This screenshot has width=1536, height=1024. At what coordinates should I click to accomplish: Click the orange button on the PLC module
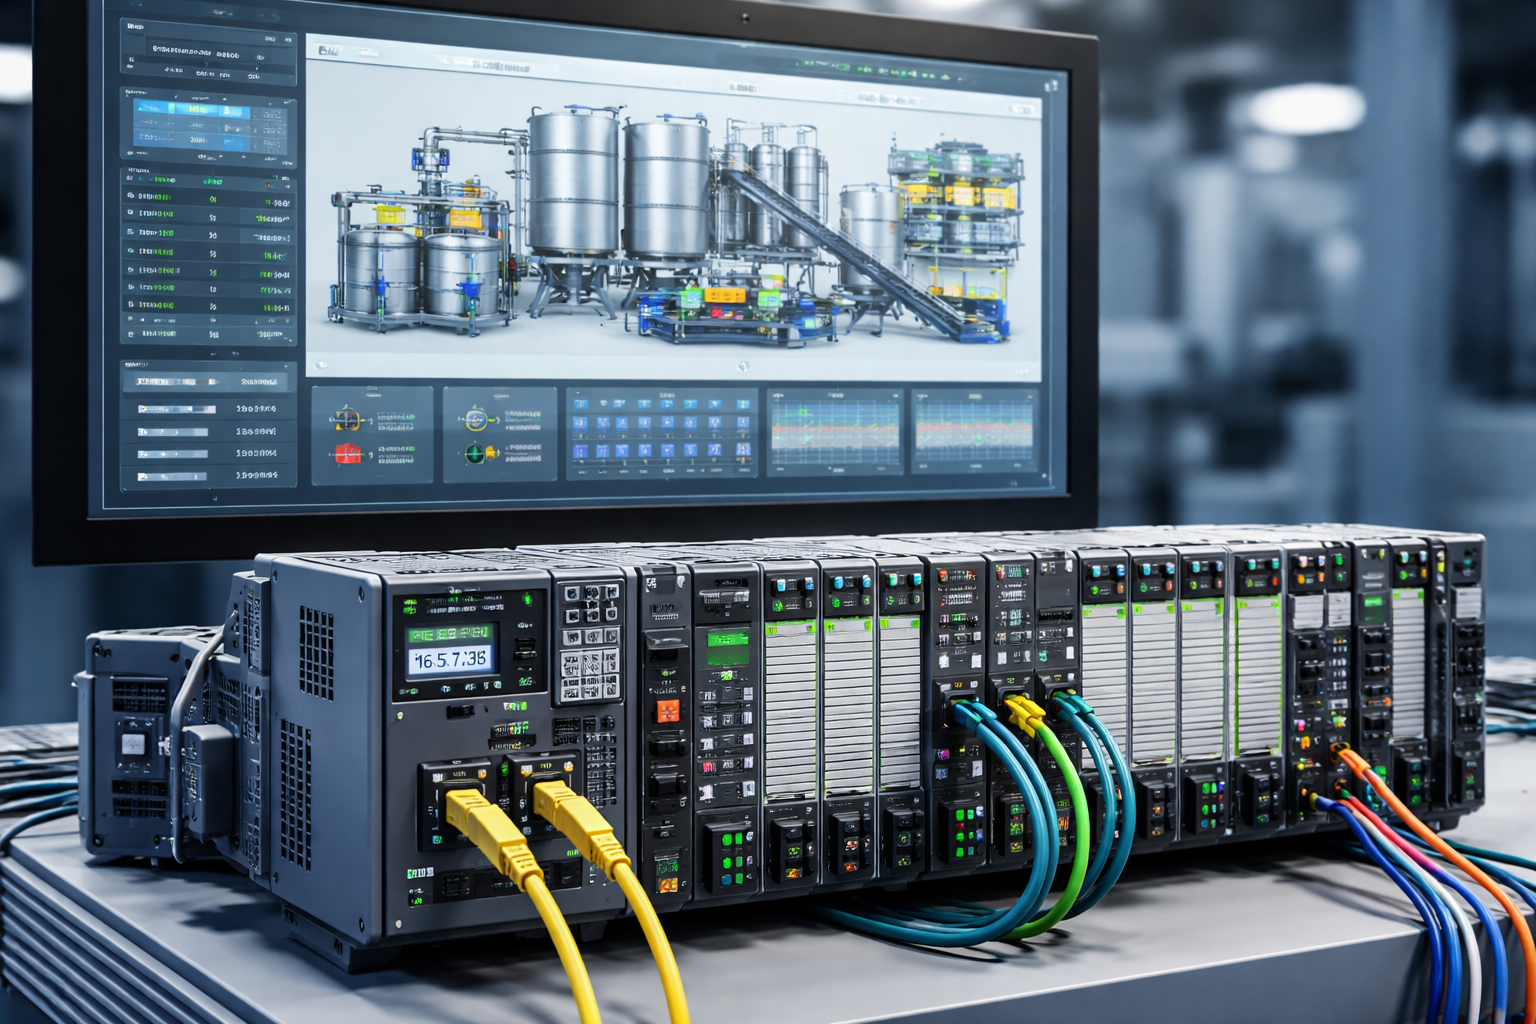click(x=667, y=711)
